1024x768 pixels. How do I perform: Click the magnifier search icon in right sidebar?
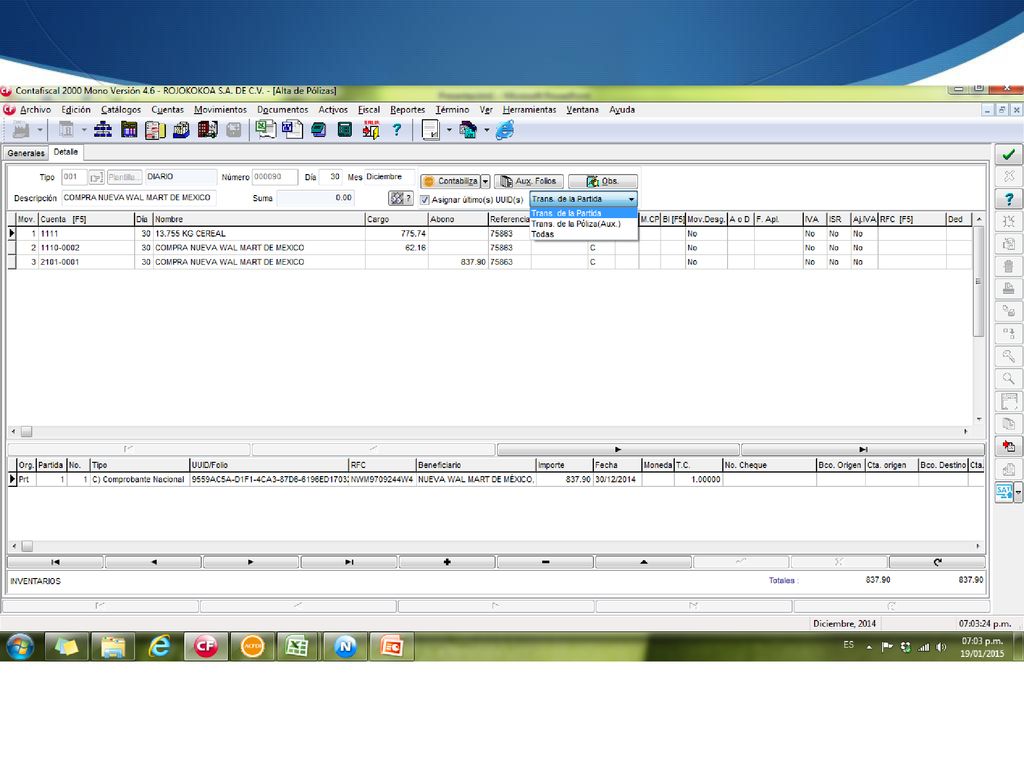pyautogui.click(x=1008, y=379)
